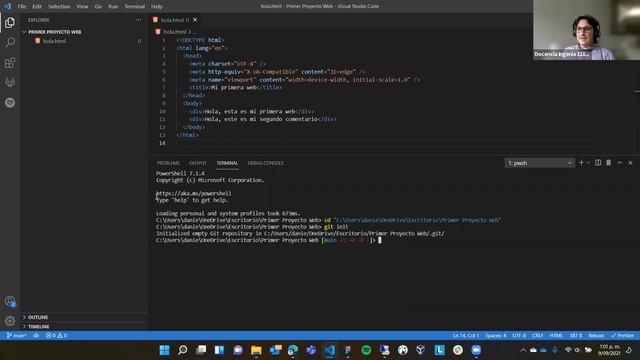Click the webcam video thumbnail

click(x=587, y=30)
